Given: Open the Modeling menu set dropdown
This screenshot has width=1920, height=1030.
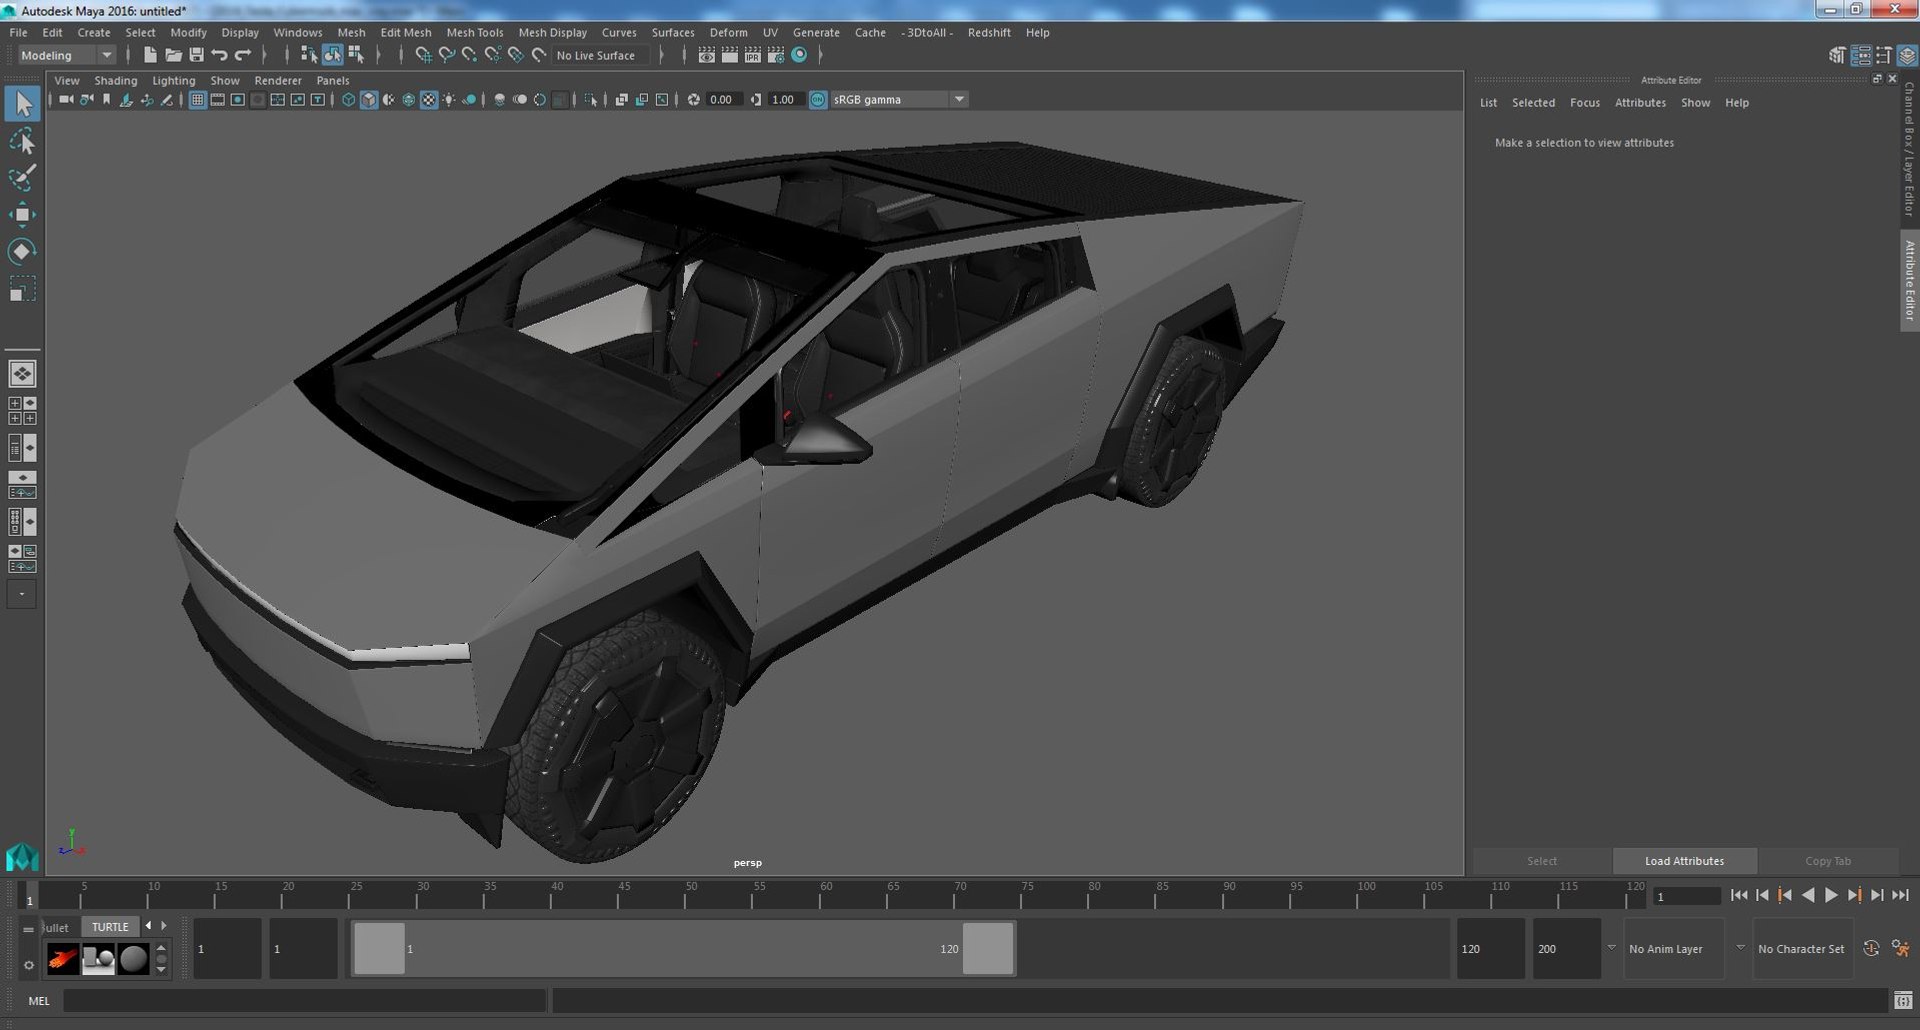Looking at the screenshot, I should 67,55.
